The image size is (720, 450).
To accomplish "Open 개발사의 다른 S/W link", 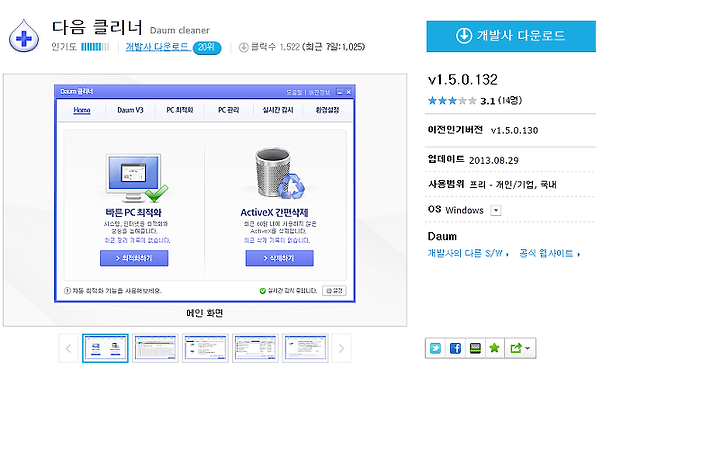I will tap(468, 253).
